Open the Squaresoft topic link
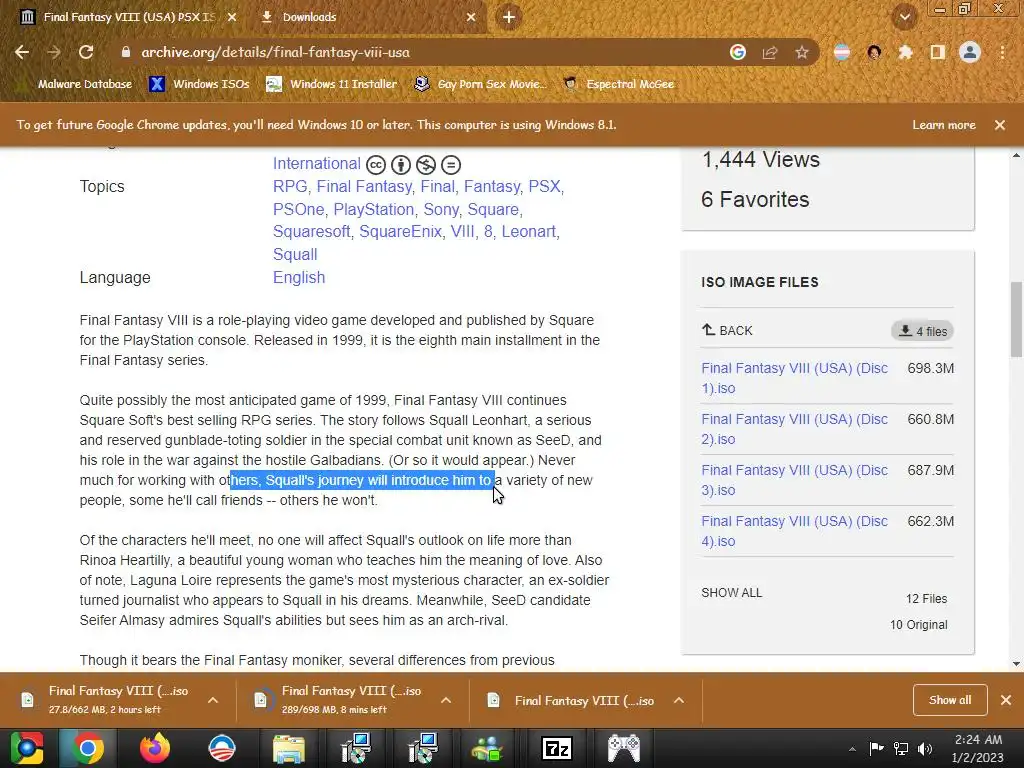Screen dimensions: 1024x768 pyautogui.click(x=312, y=232)
